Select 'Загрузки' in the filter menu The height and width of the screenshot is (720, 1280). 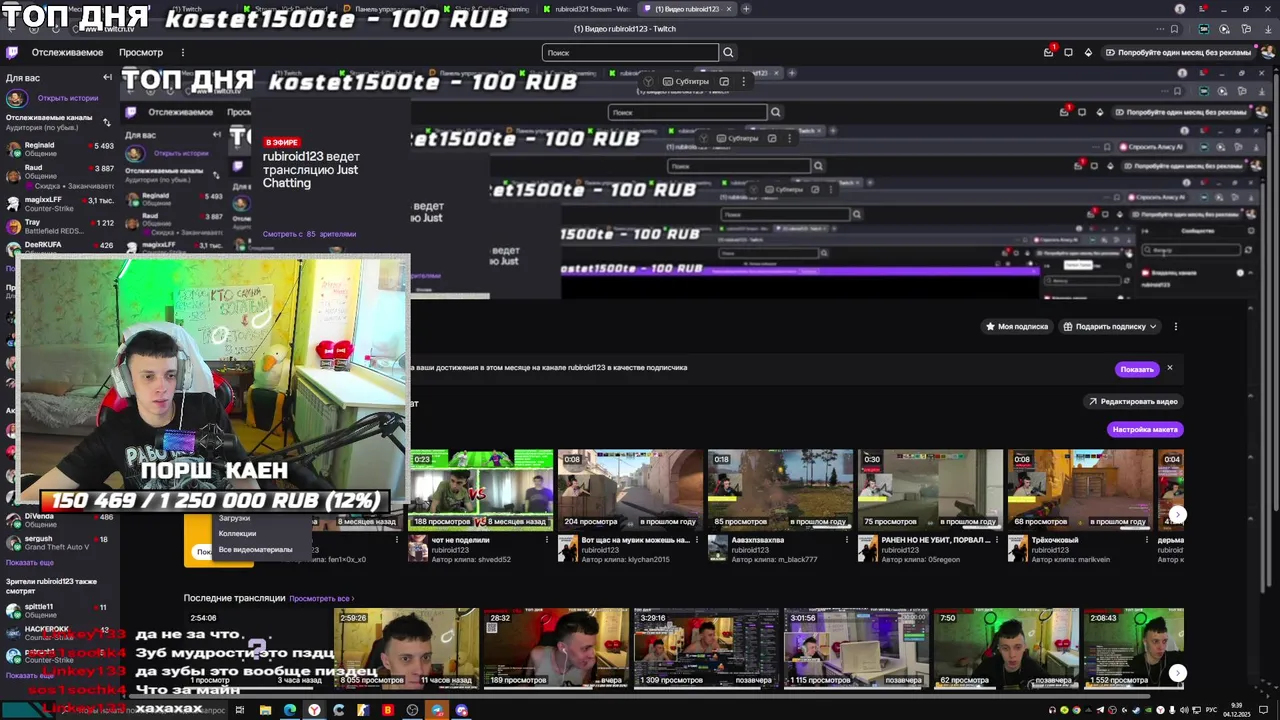point(234,518)
